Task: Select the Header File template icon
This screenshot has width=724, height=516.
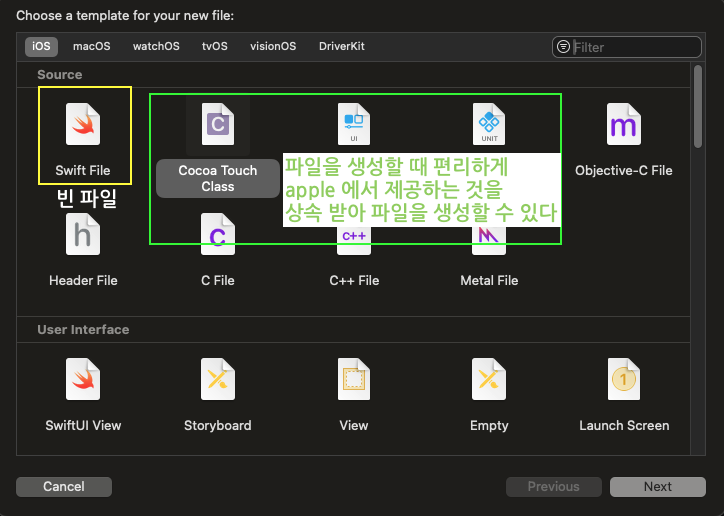Action: 83,234
